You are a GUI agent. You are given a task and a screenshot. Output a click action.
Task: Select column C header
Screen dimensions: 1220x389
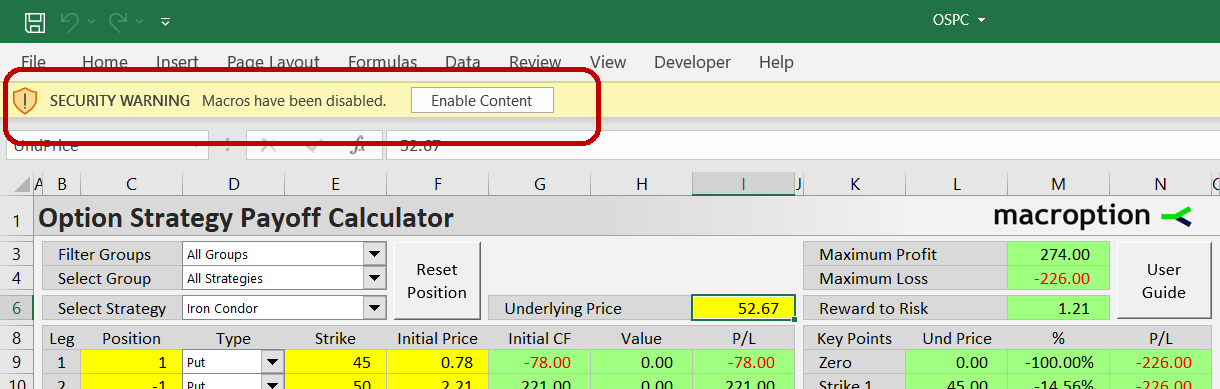131,184
